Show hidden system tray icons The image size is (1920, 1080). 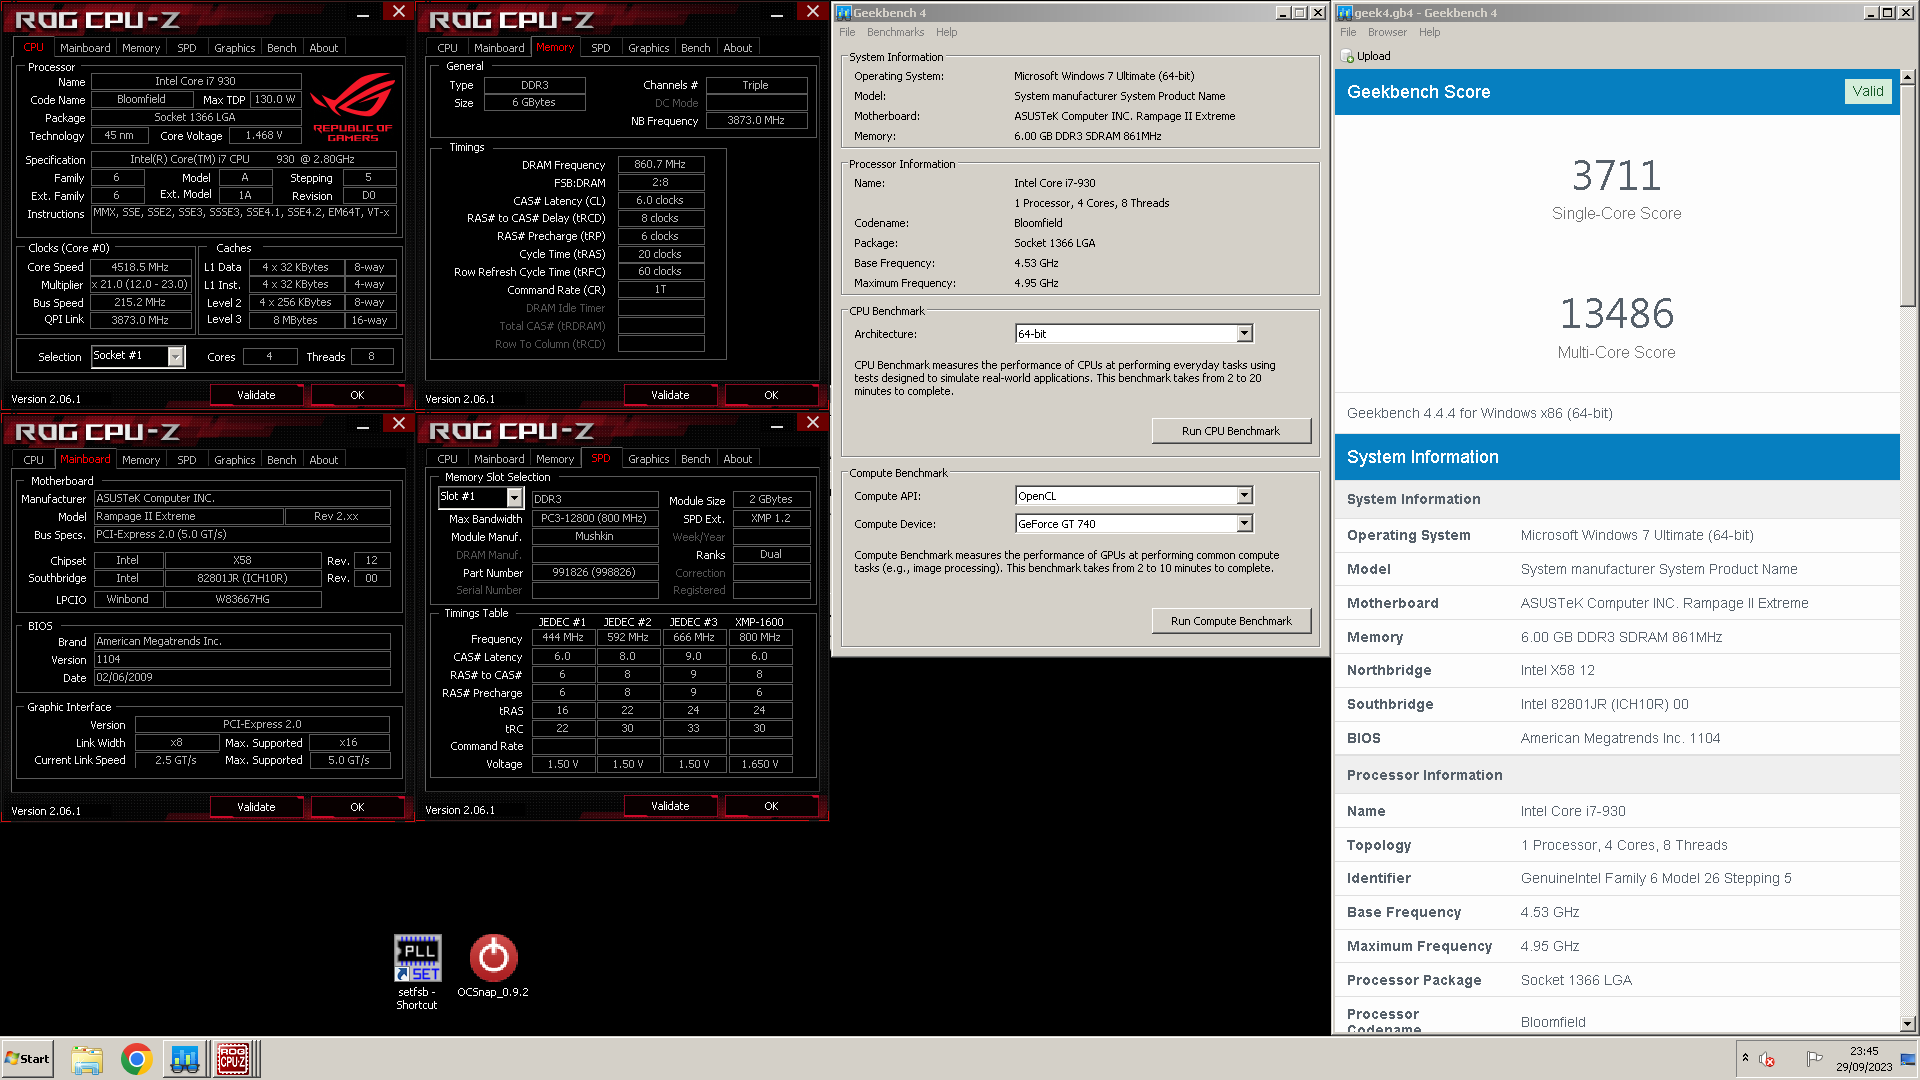click(x=1745, y=1058)
